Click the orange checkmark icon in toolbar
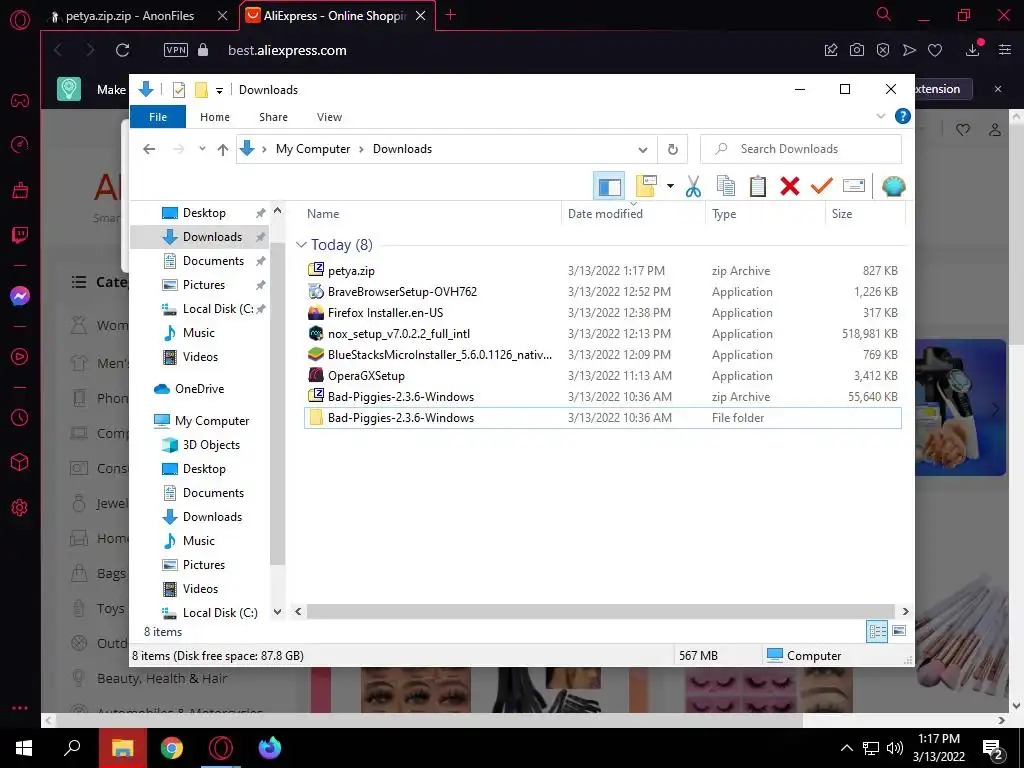 (x=822, y=187)
